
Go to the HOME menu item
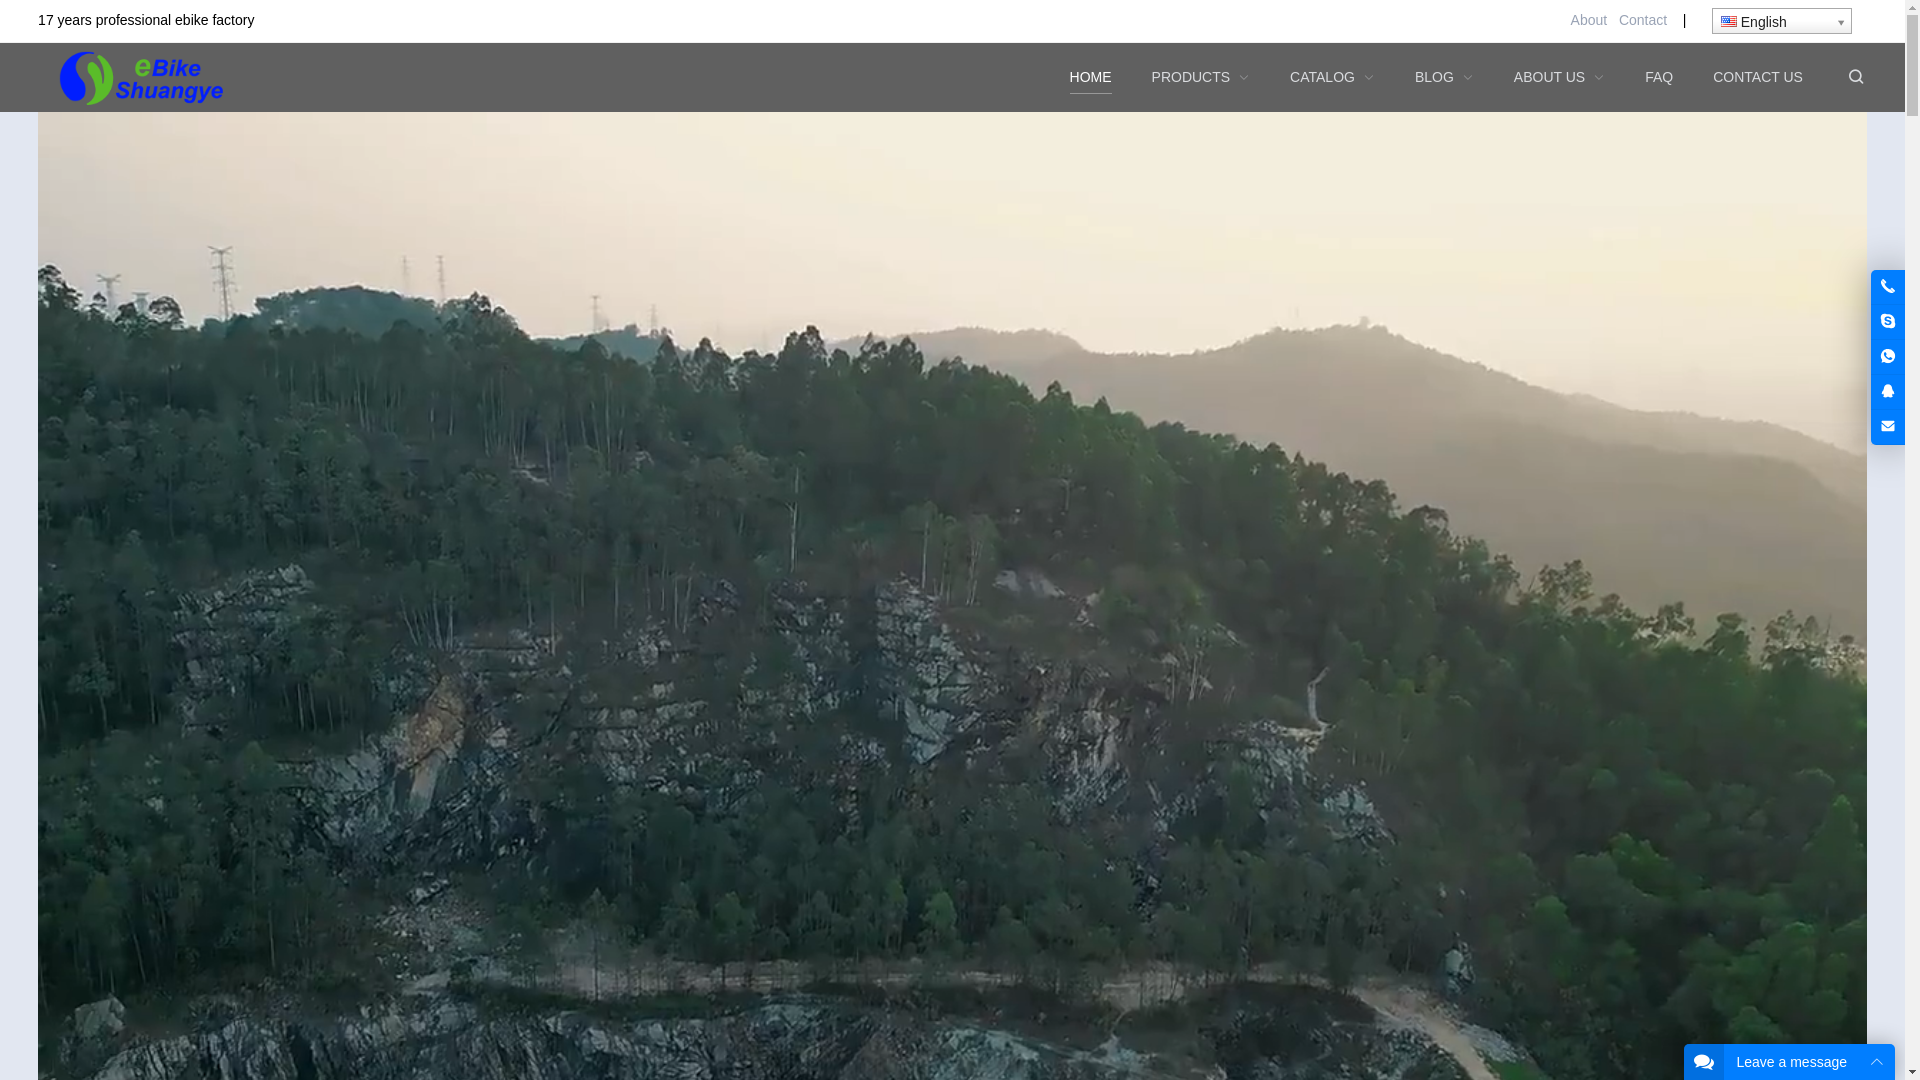tap(1090, 77)
